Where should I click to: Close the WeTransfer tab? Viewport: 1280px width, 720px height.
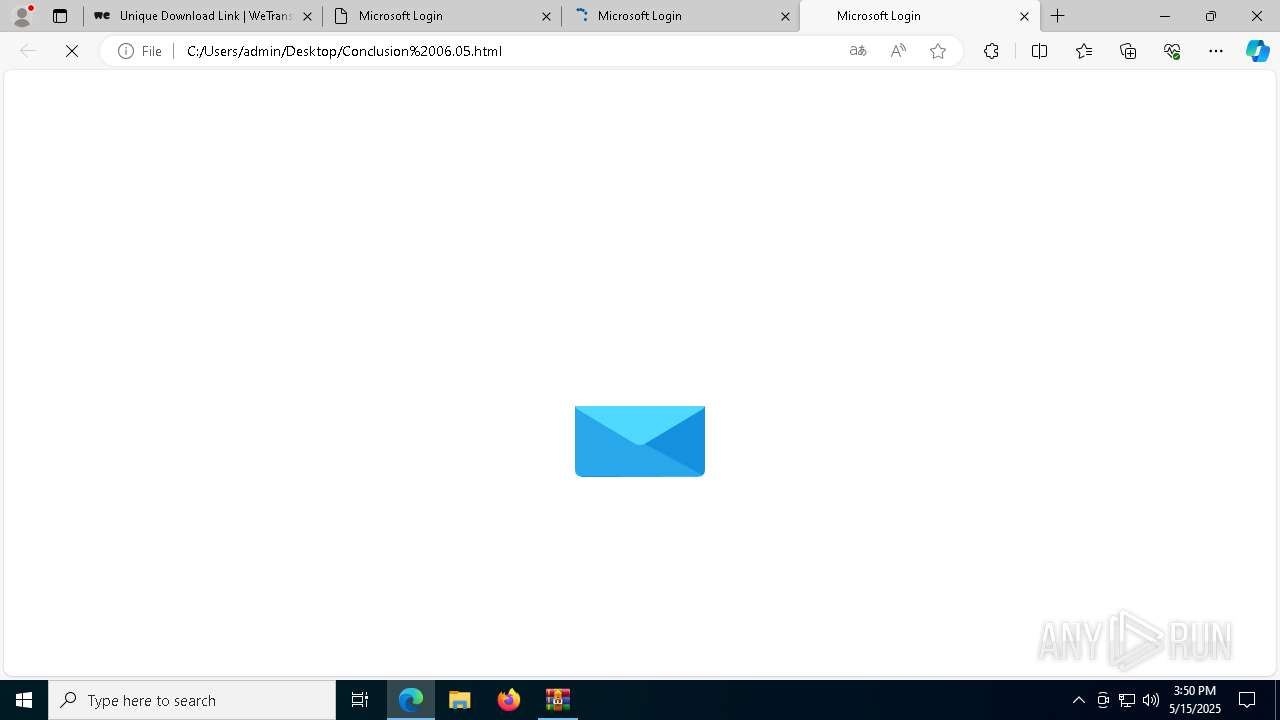(x=307, y=16)
